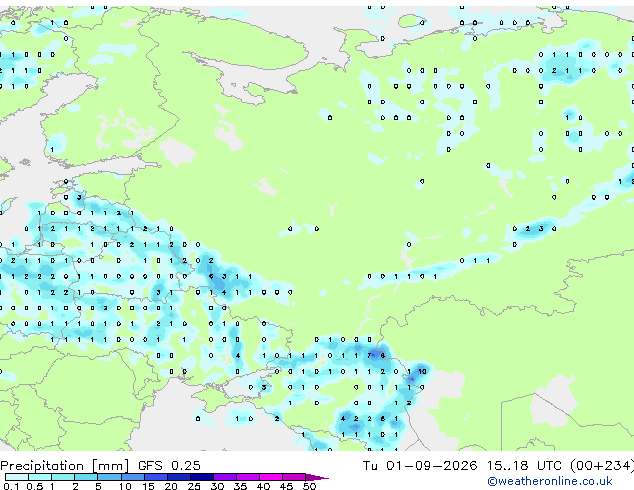Click the 'Tu 01-09-2026' date text
The height and width of the screenshot is (490, 634).
tap(420, 466)
